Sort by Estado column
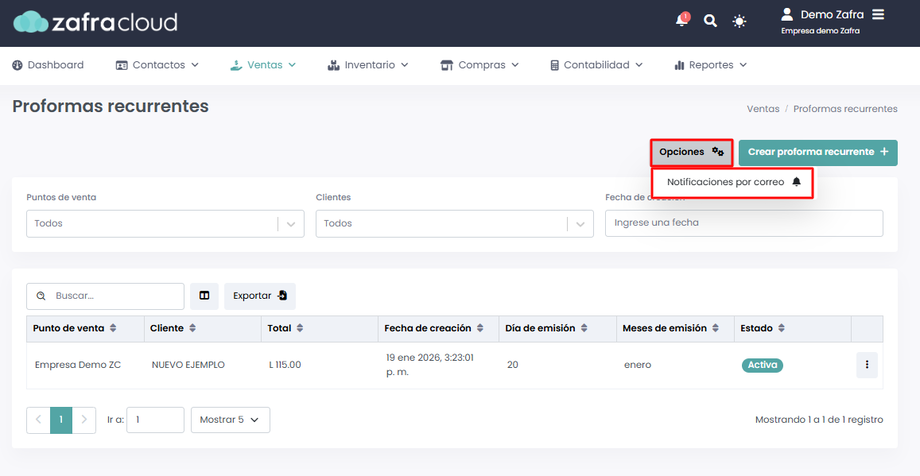The height and width of the screenshot is (476, 920). [793, 329]
